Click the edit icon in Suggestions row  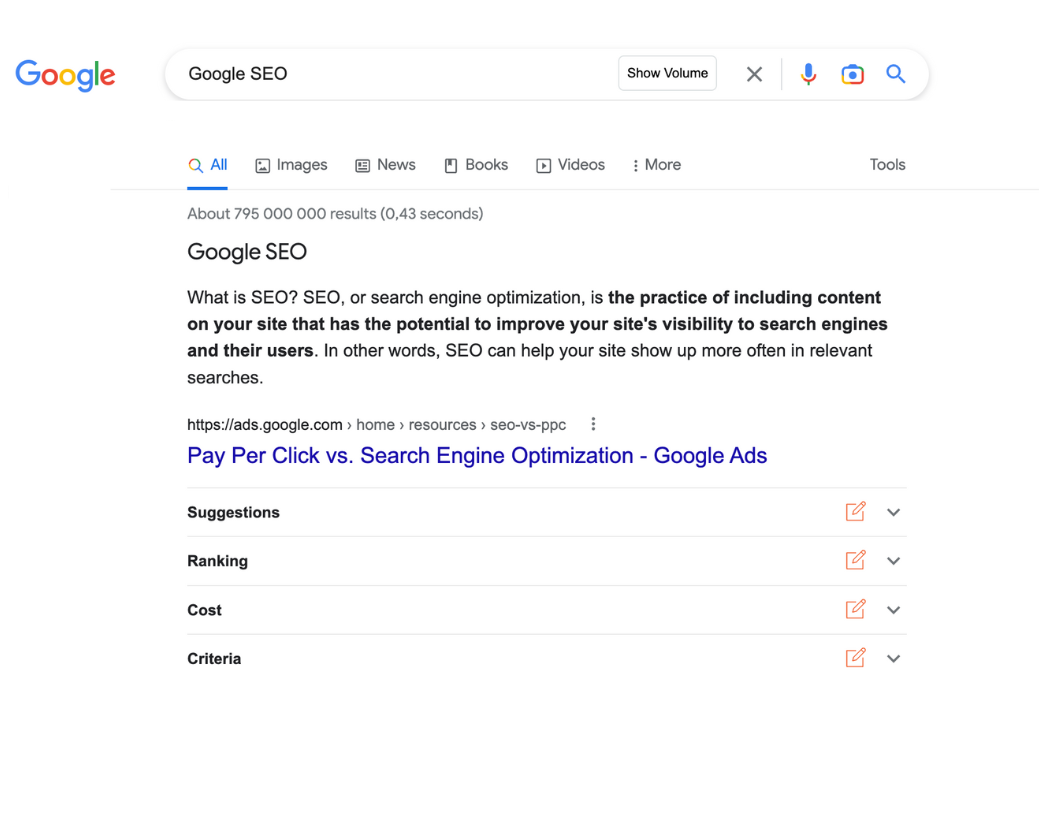[x=855, y=512]
